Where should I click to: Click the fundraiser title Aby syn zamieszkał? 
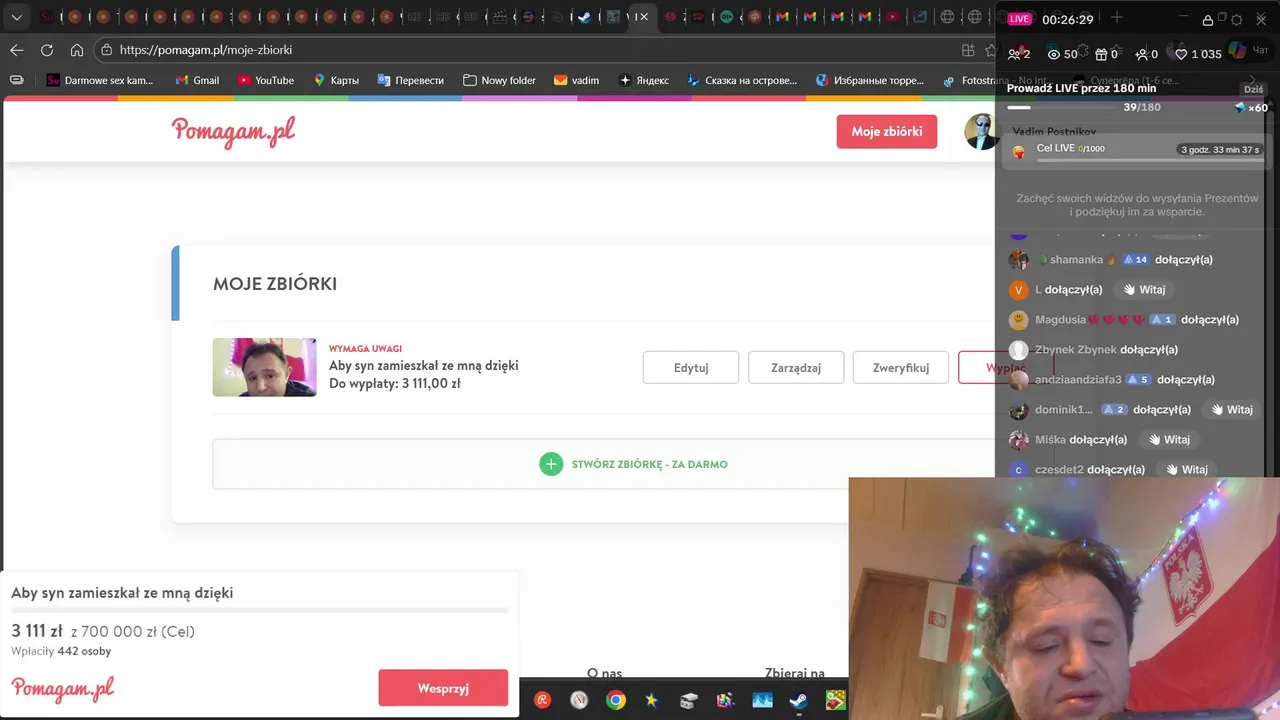[x=424, y=366]
